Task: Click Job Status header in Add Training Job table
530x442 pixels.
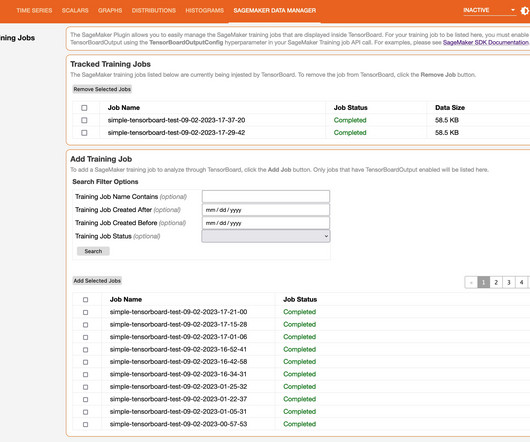Action: (x=300, y=299)
